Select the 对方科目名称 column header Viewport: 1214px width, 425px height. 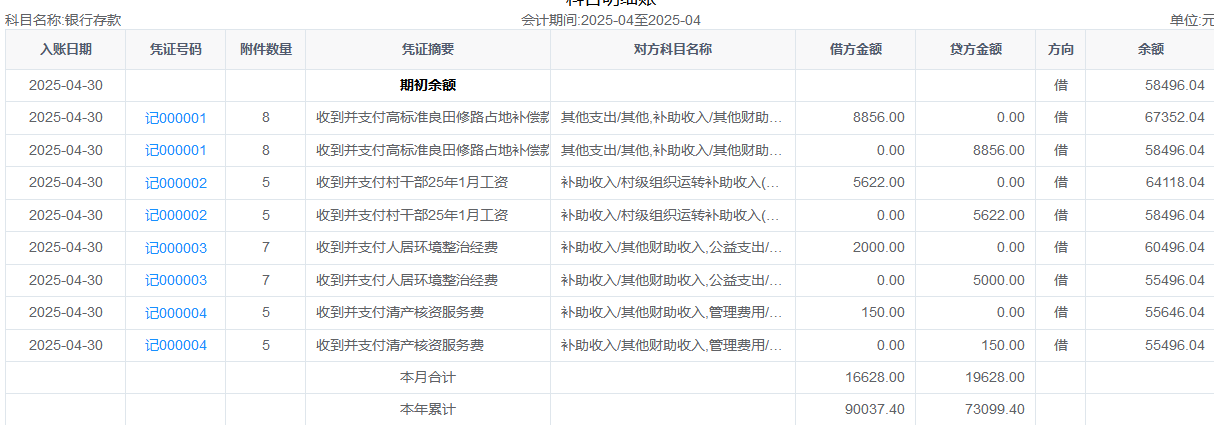[x=673, y=49]
